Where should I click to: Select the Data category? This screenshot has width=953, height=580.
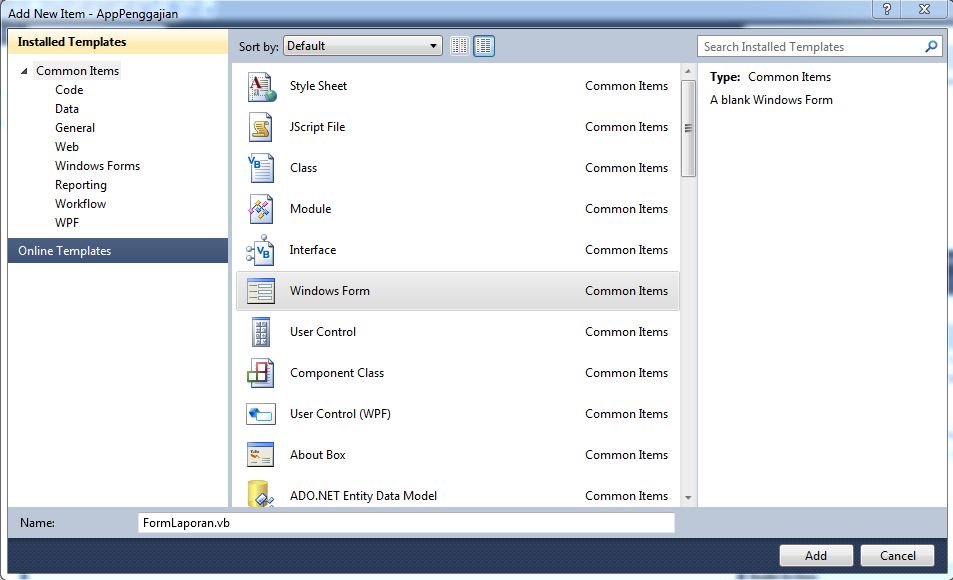pyautogui.click(x=67, y=109)
